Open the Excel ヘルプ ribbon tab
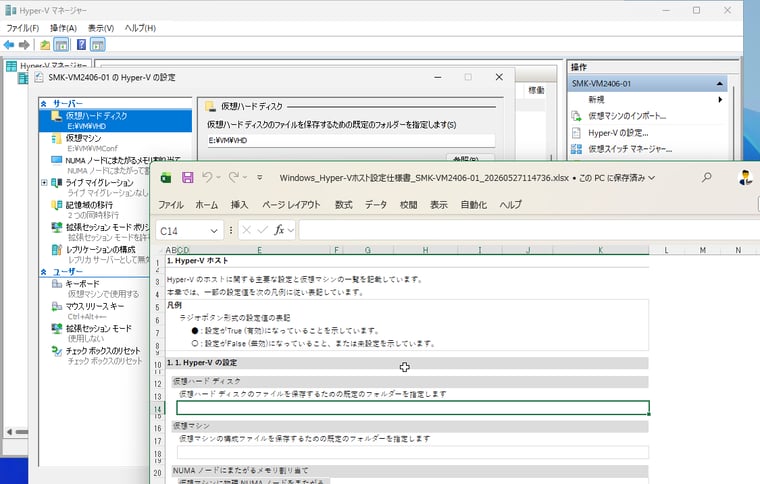This screenshot has height=484, width=760. (x=510, y=205)
